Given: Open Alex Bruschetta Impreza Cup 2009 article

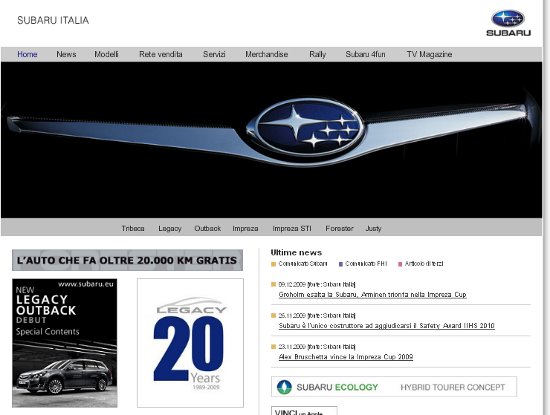Looking at the screenshot, I should (x=346, y=357).
